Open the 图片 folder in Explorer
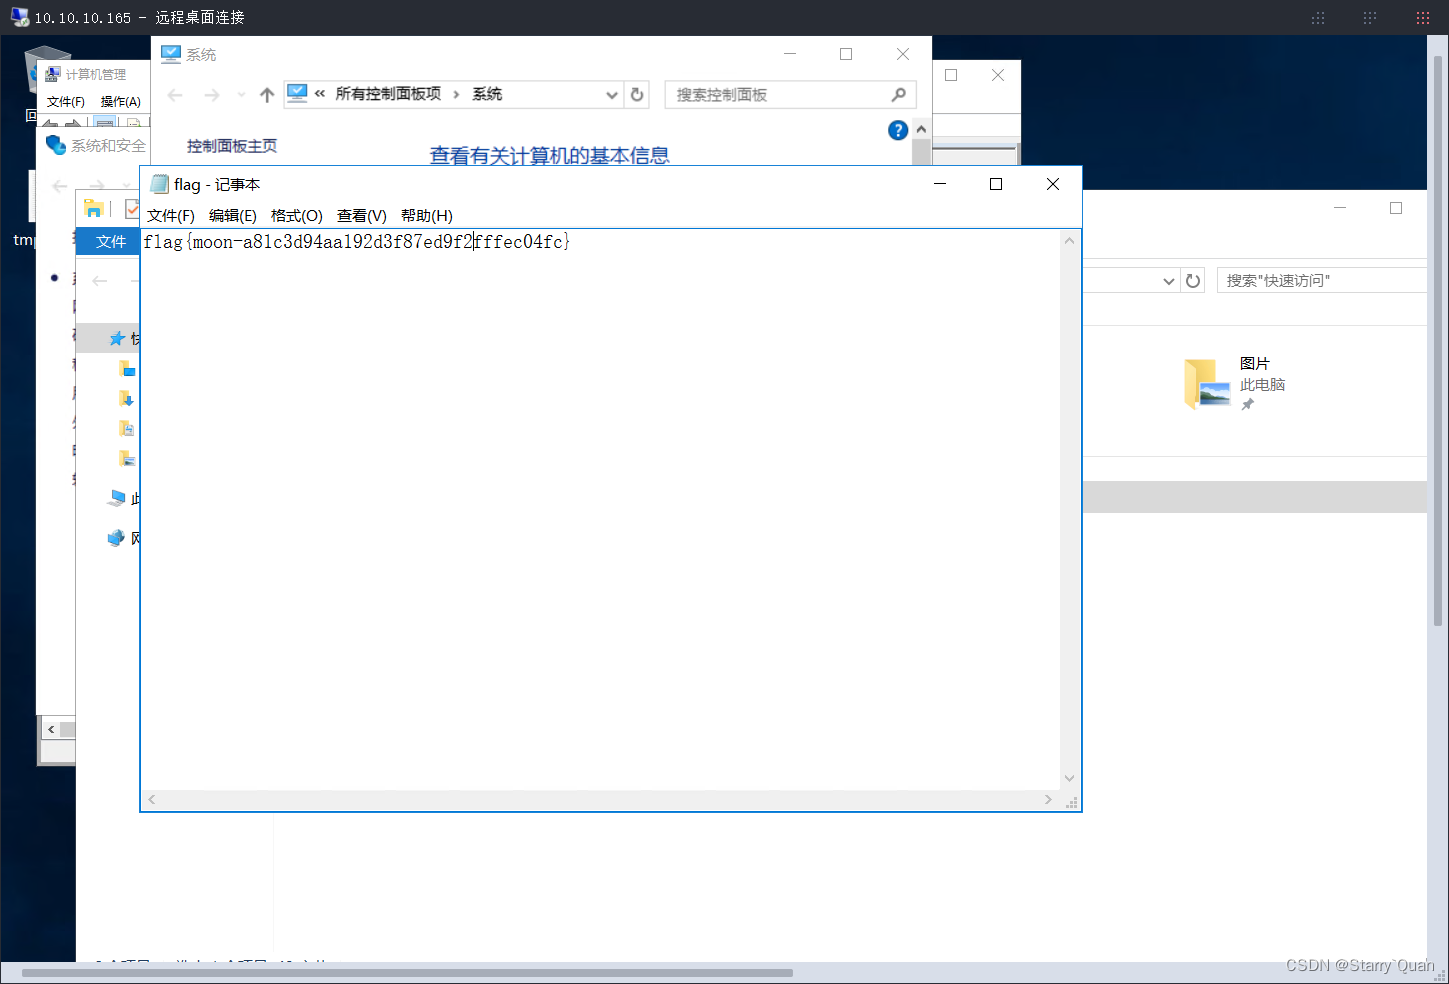 click(1235, 384)
